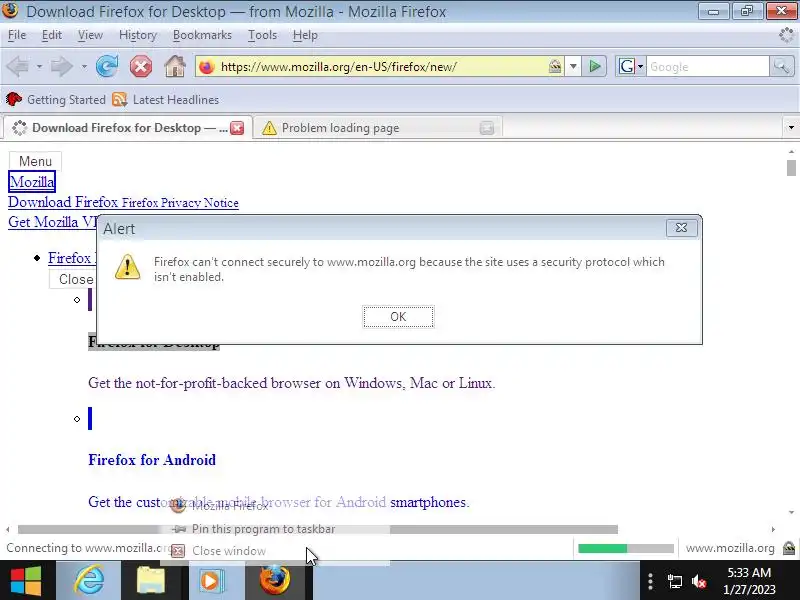This screenshot has width=800, height=600.
Task: Open the list all tabs dropdown
Action: click(x=791, y=127)
